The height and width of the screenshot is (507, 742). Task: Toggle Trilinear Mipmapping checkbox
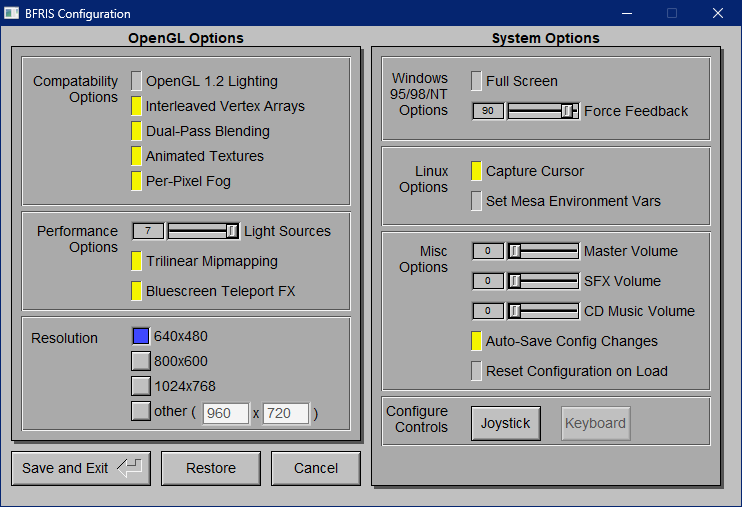pyautogui.click(x=137, y=261)
